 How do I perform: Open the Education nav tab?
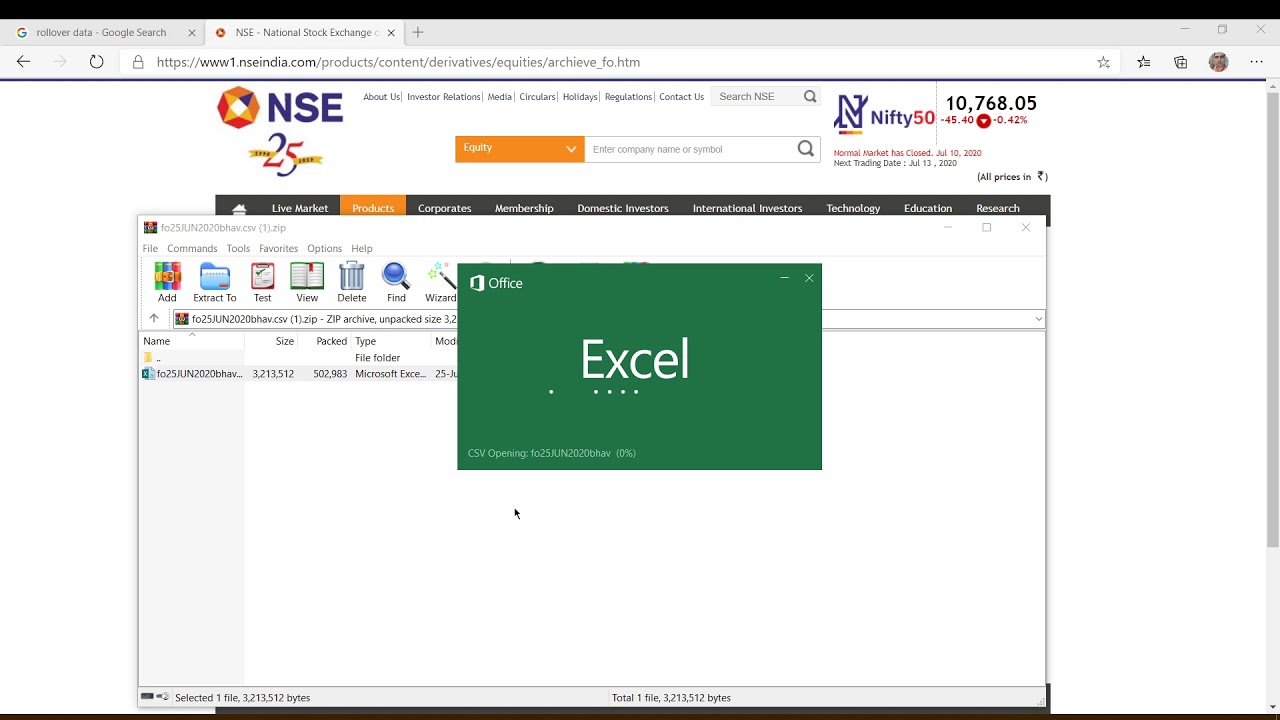coord(928,208)
